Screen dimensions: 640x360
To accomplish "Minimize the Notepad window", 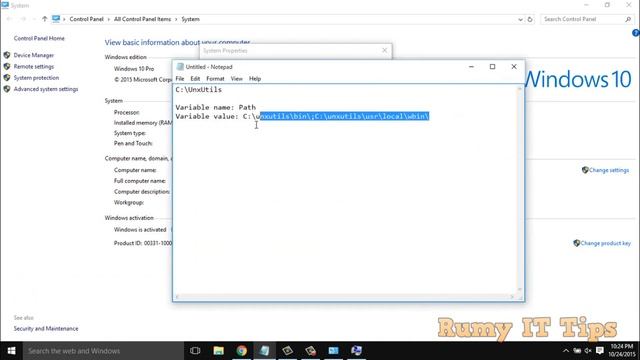I will pyautogui.click(x=471, y=67).
